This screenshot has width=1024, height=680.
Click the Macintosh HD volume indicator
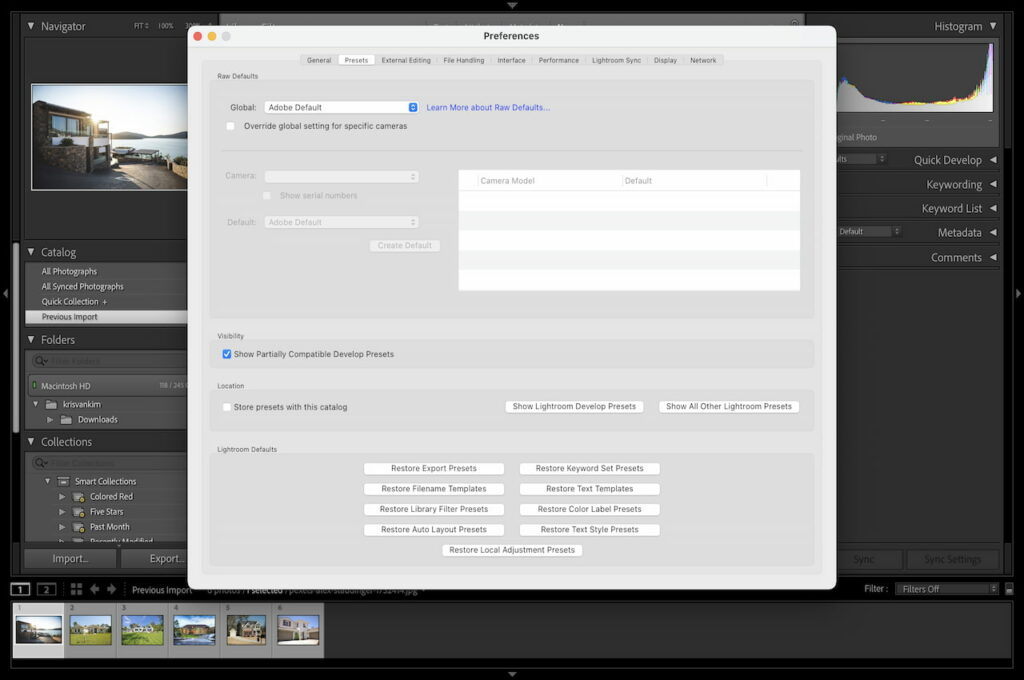click(33, 385)
